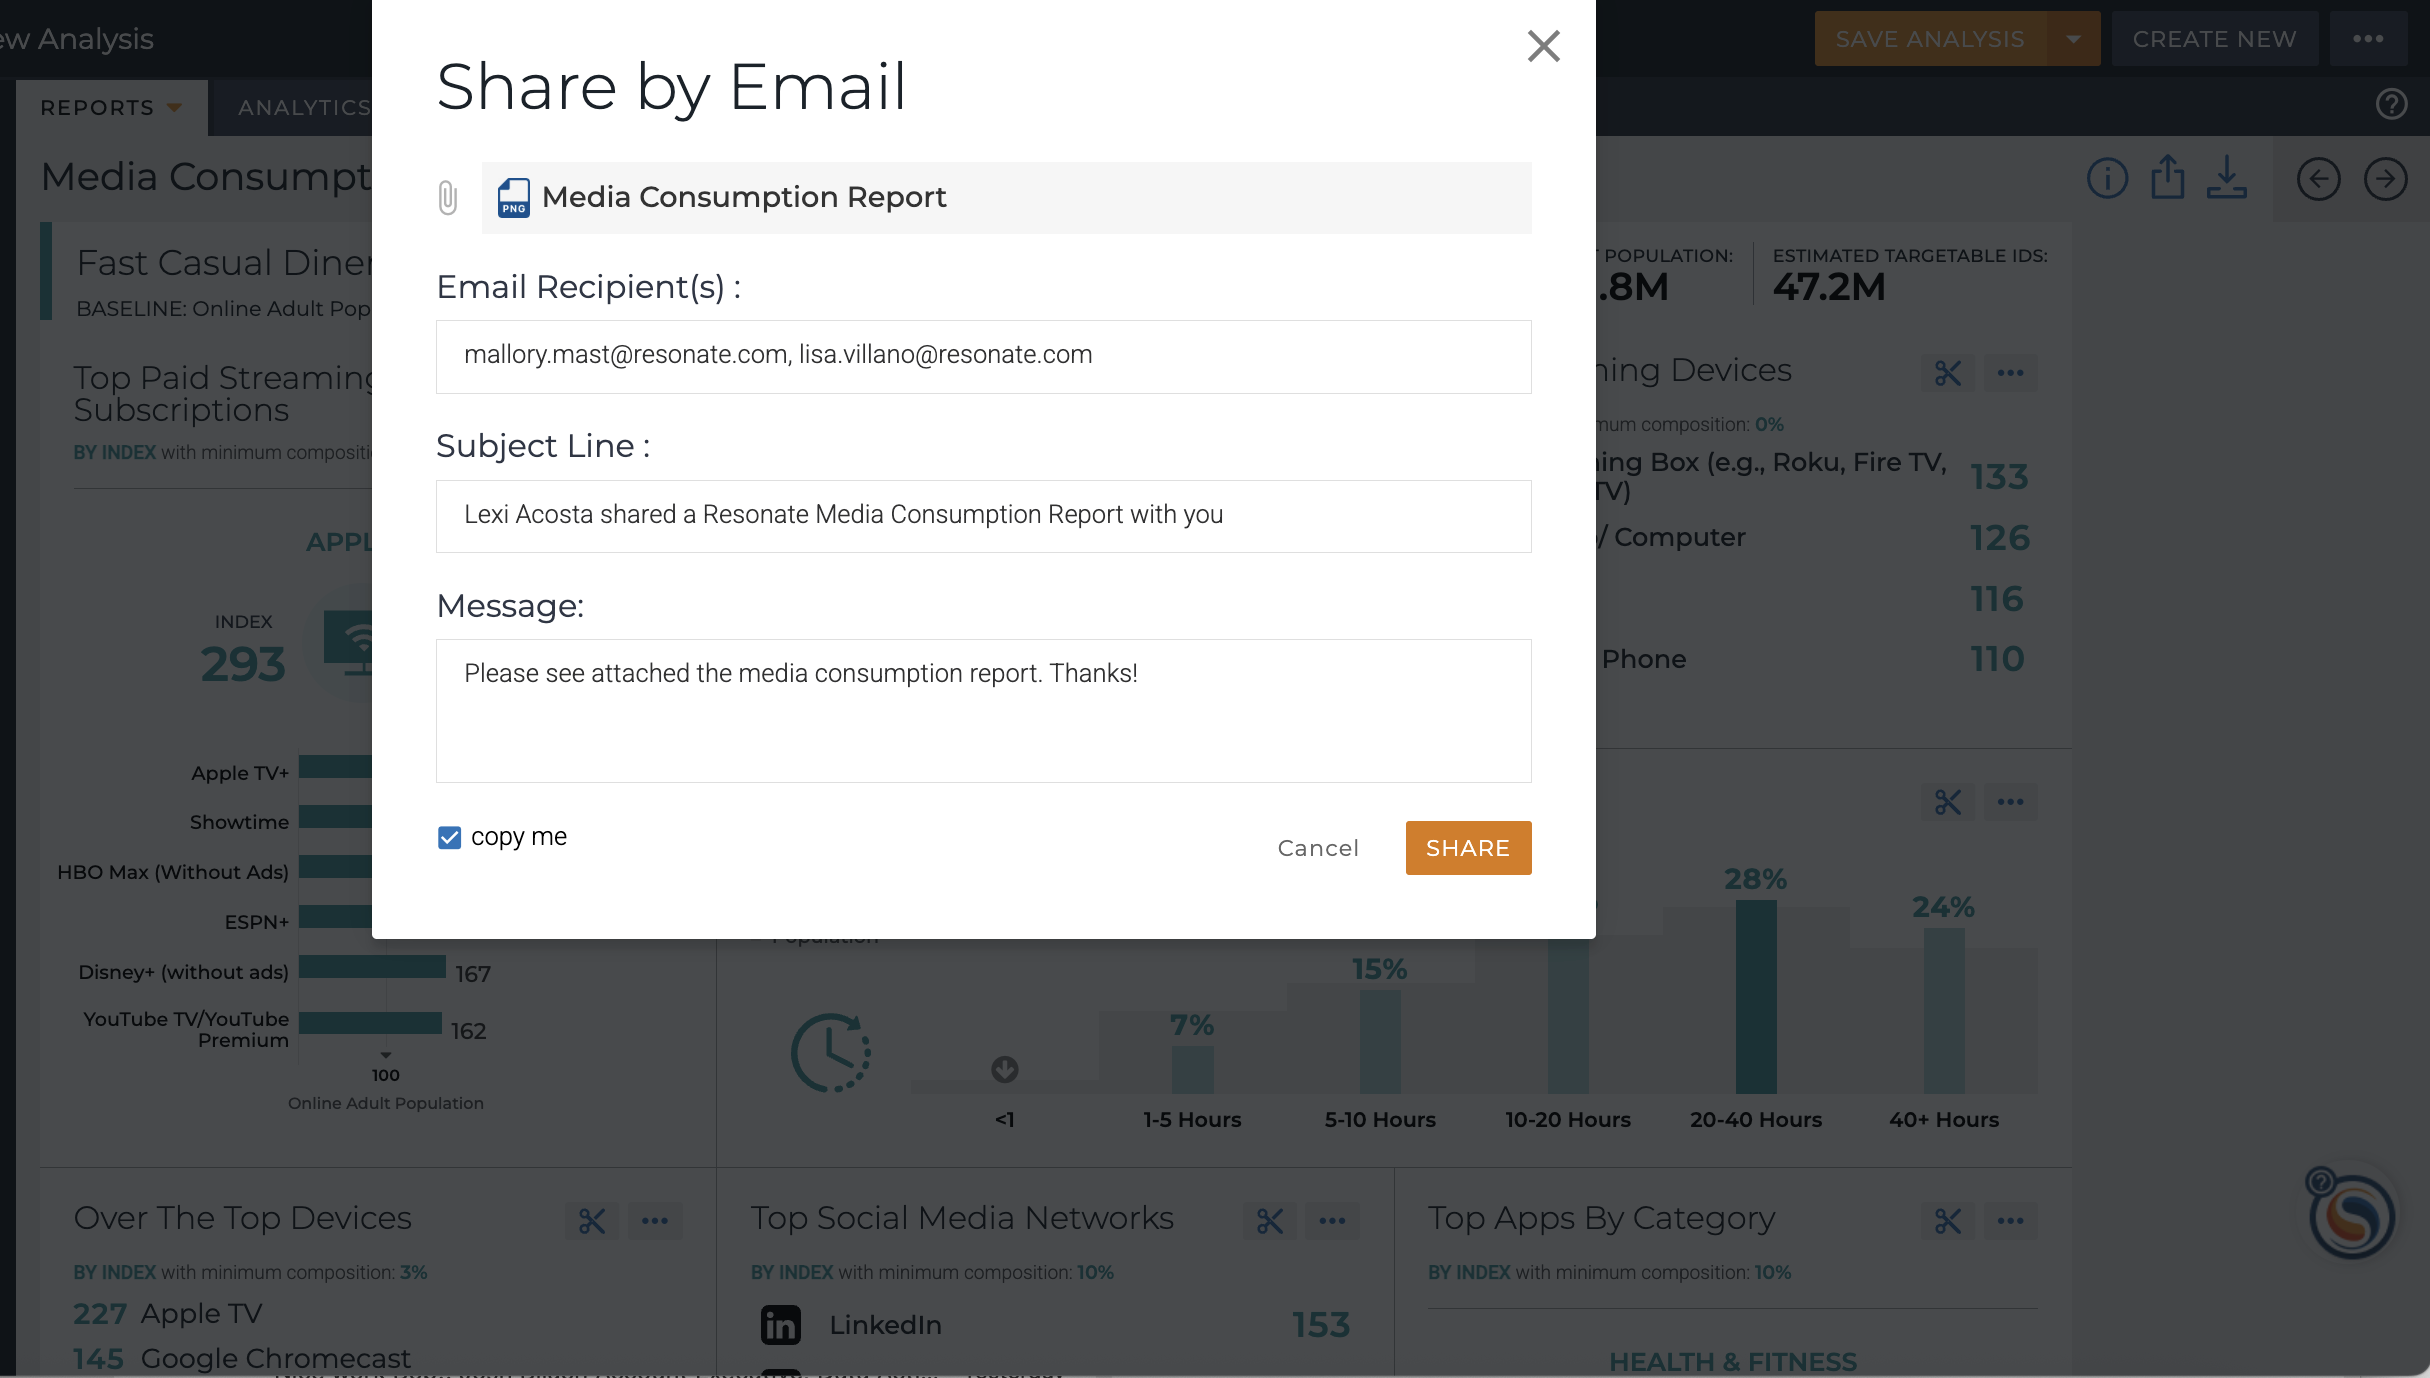Open the Save Analysis dropdown arrow
The width and height of the screenshot is (2430, 1378).
click(x=2074, y=39)
